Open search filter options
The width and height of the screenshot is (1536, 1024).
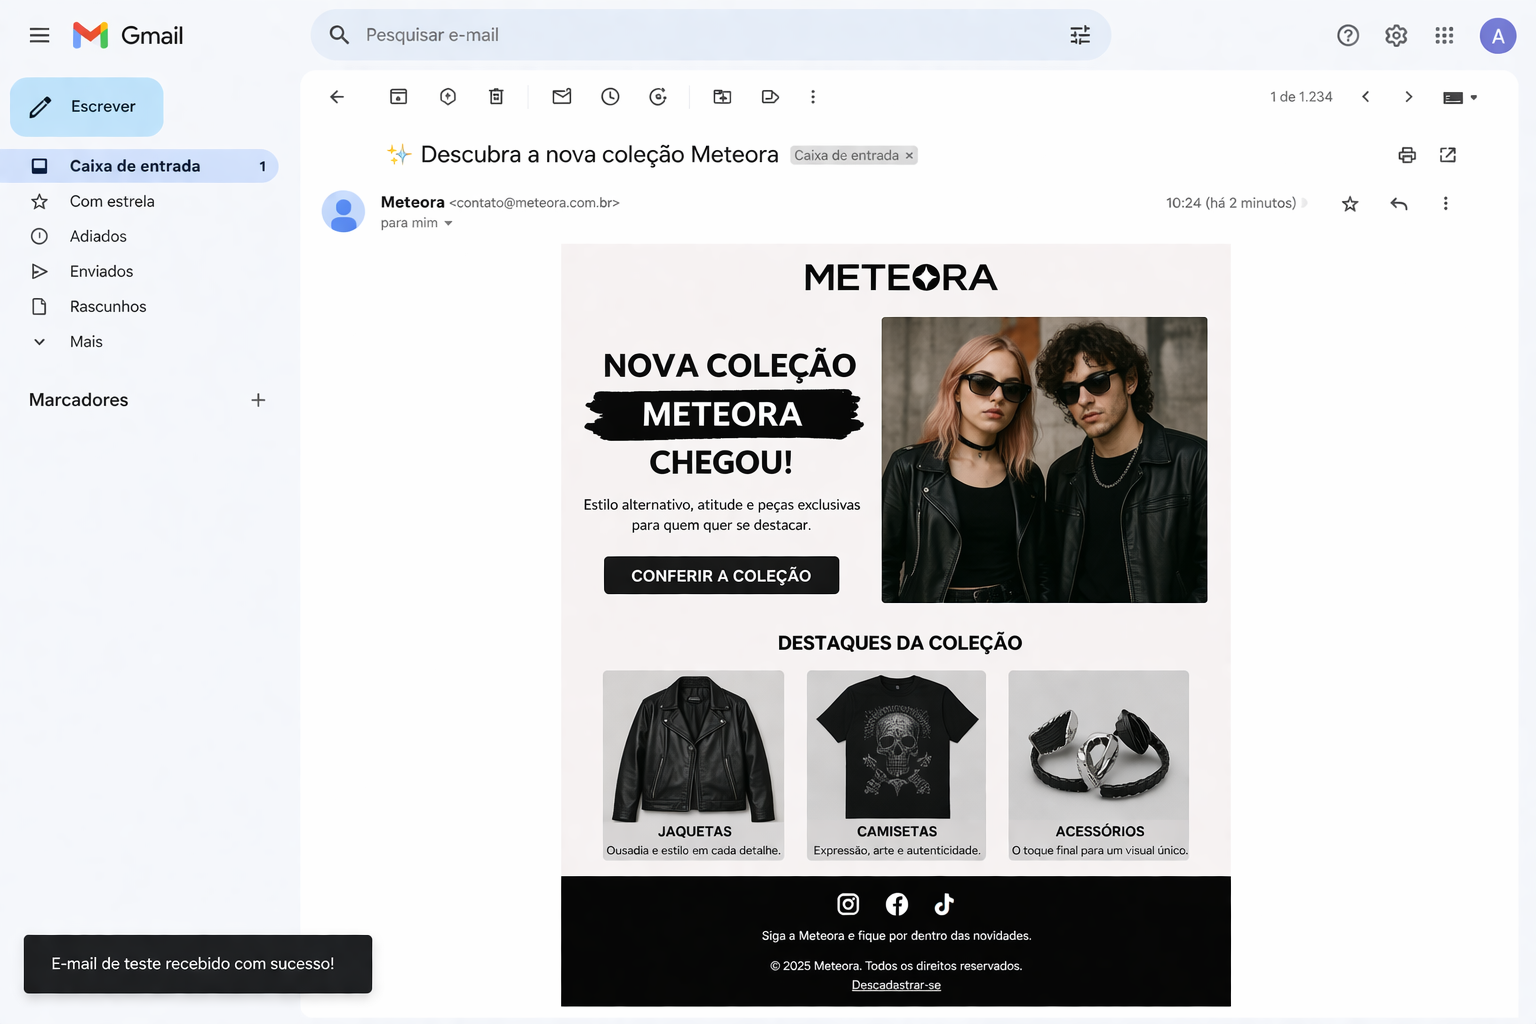[1080, 34]
